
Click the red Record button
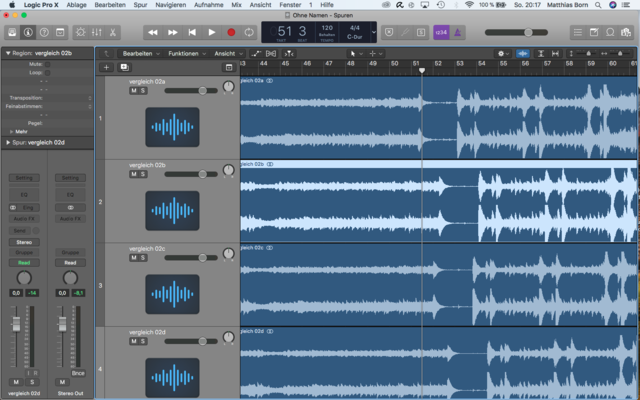[231, 33]
